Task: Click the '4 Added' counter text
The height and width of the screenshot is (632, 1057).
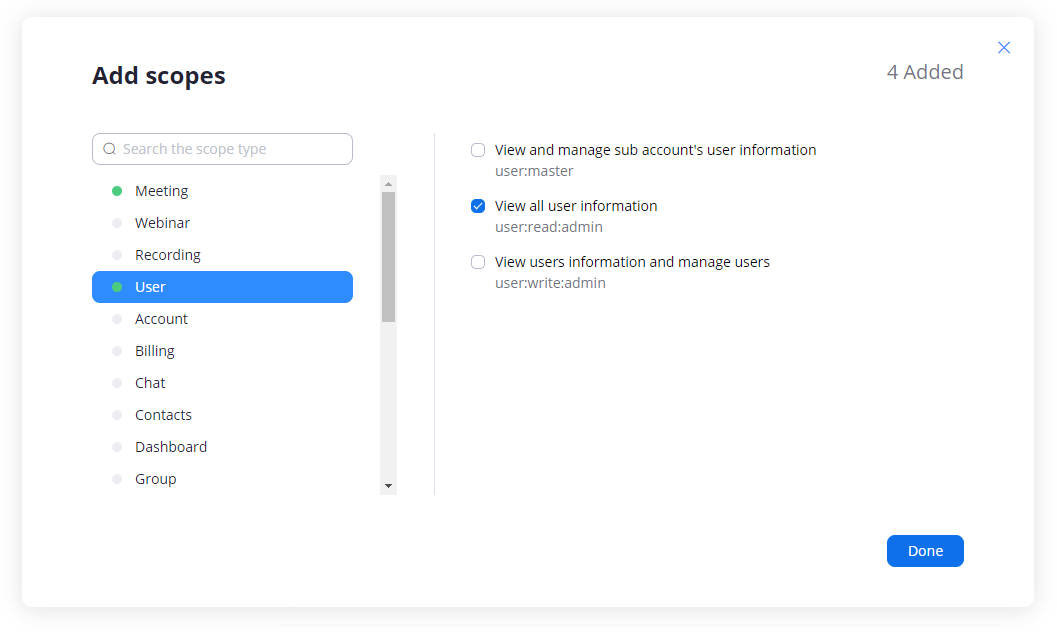Action: pyautogui.click(x=925, y=72)
